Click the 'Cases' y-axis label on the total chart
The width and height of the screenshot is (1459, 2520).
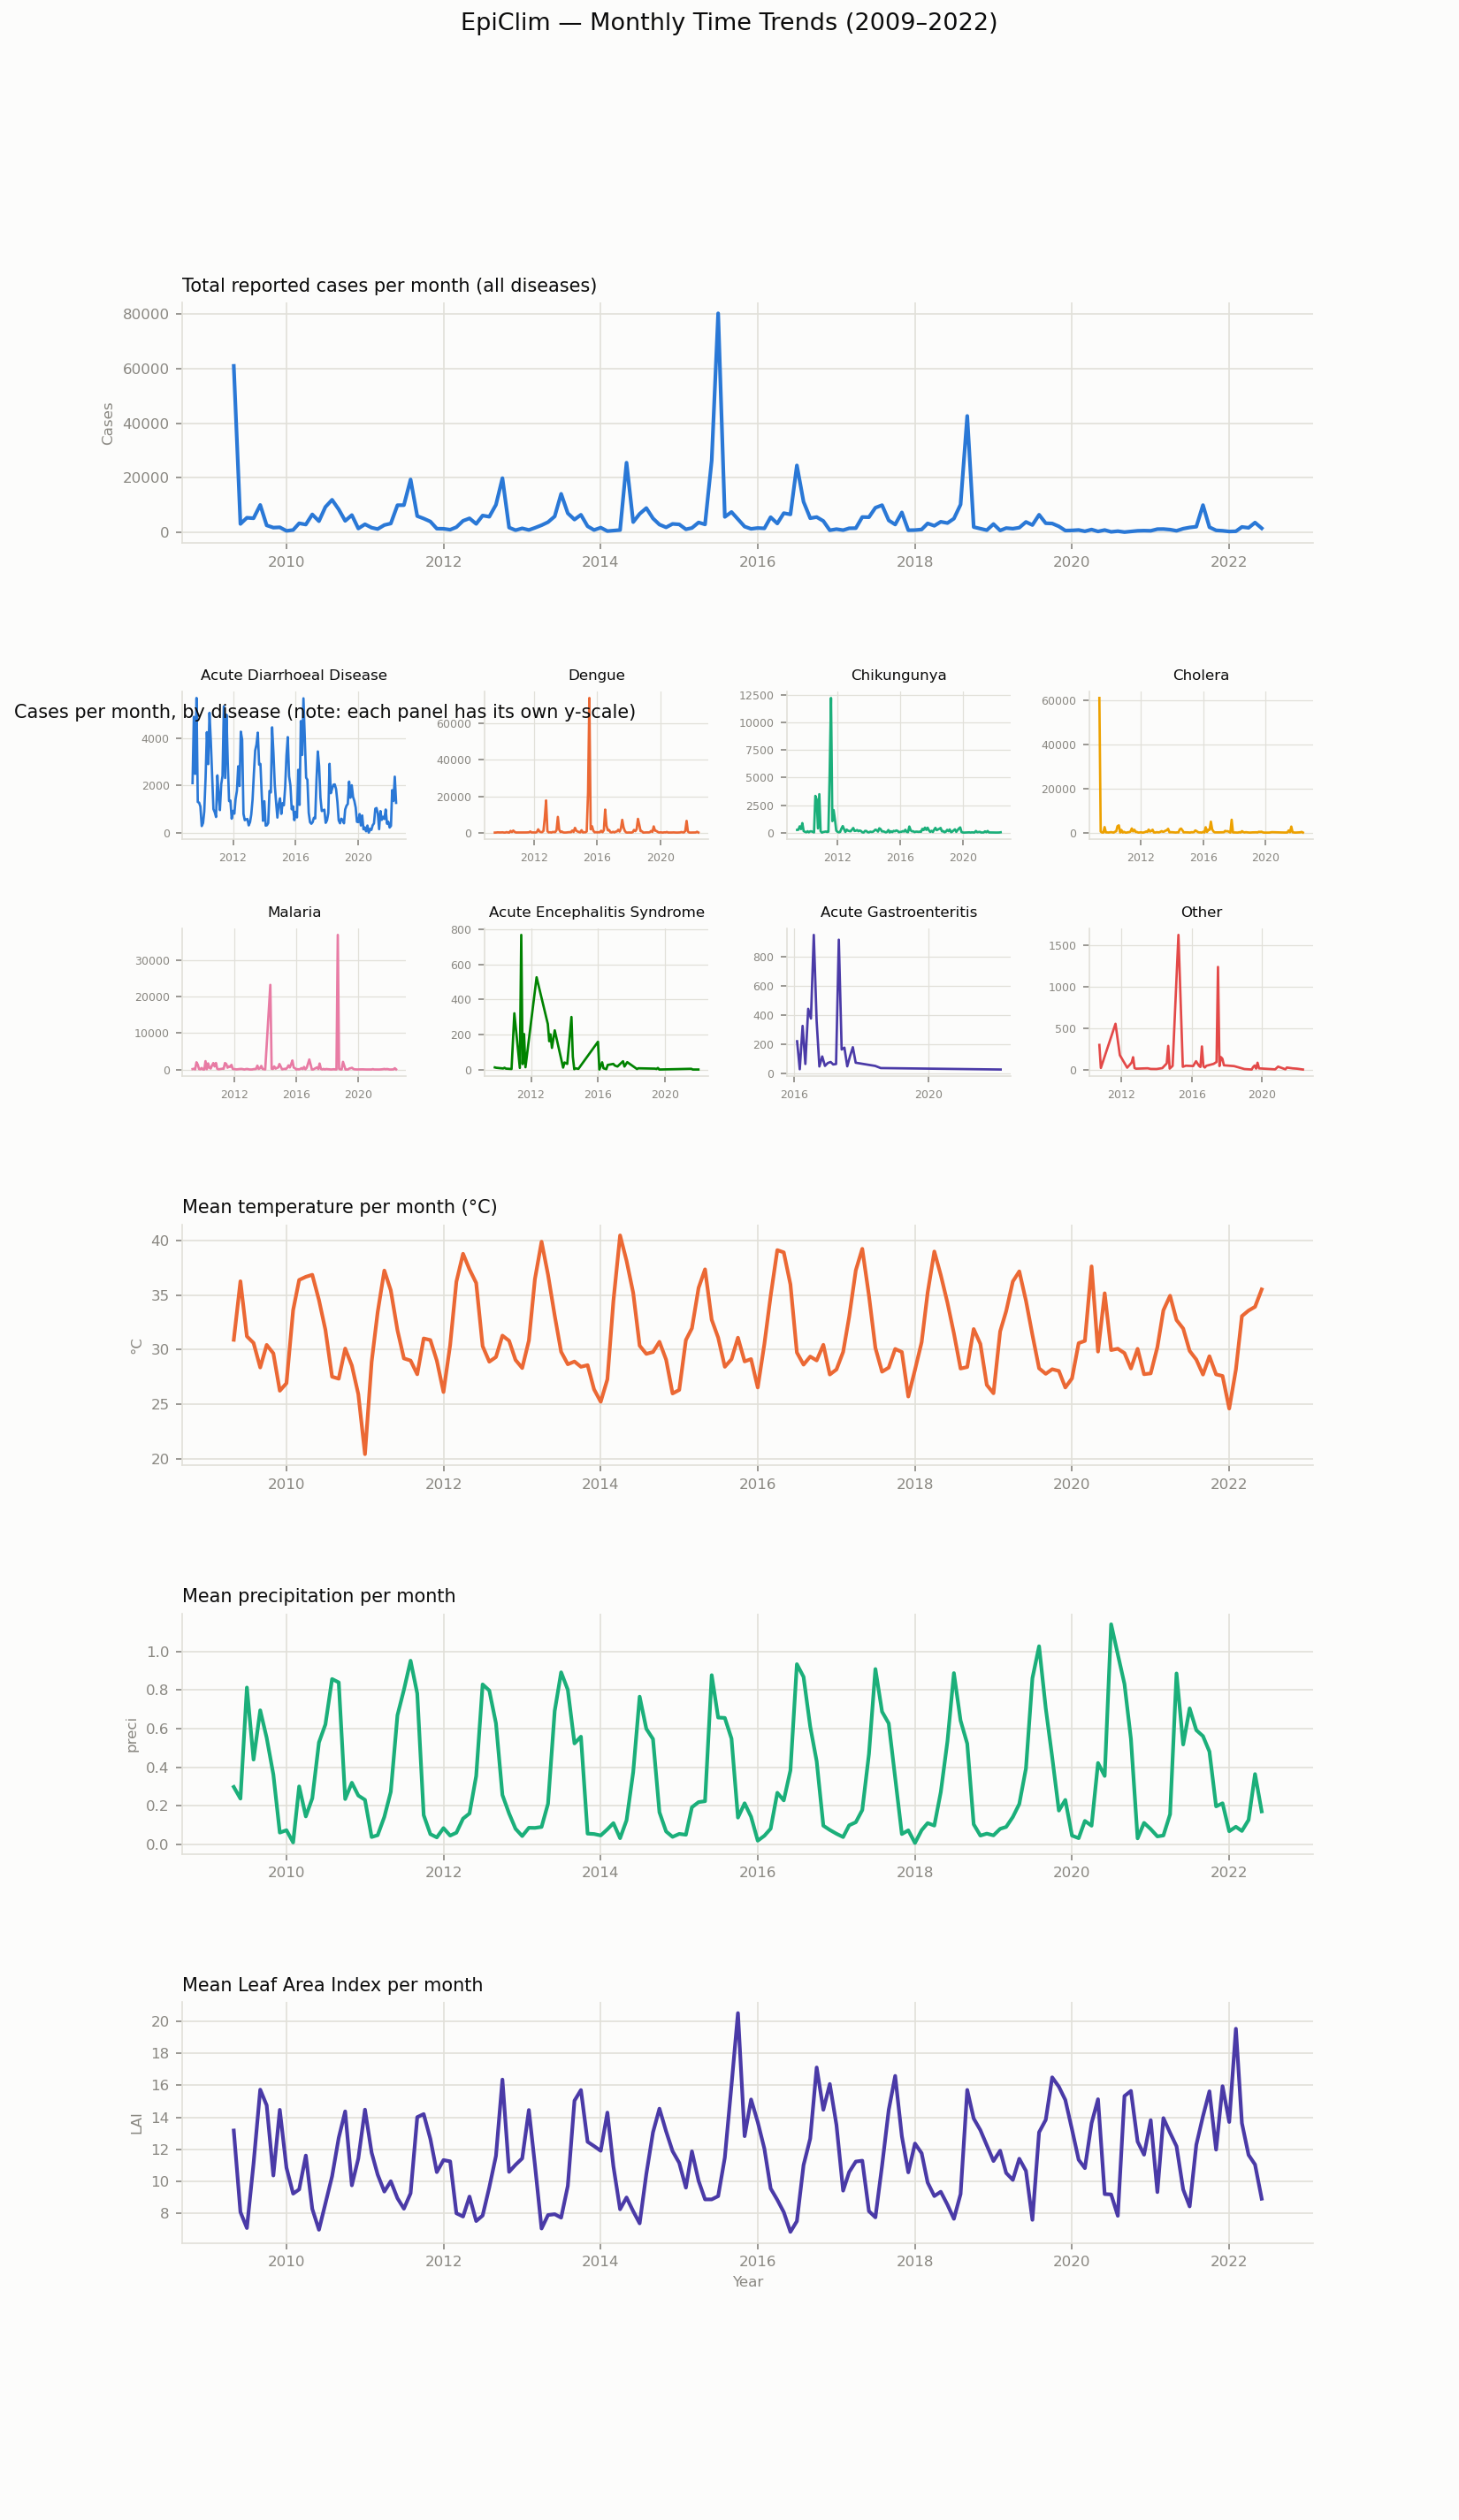108,424
